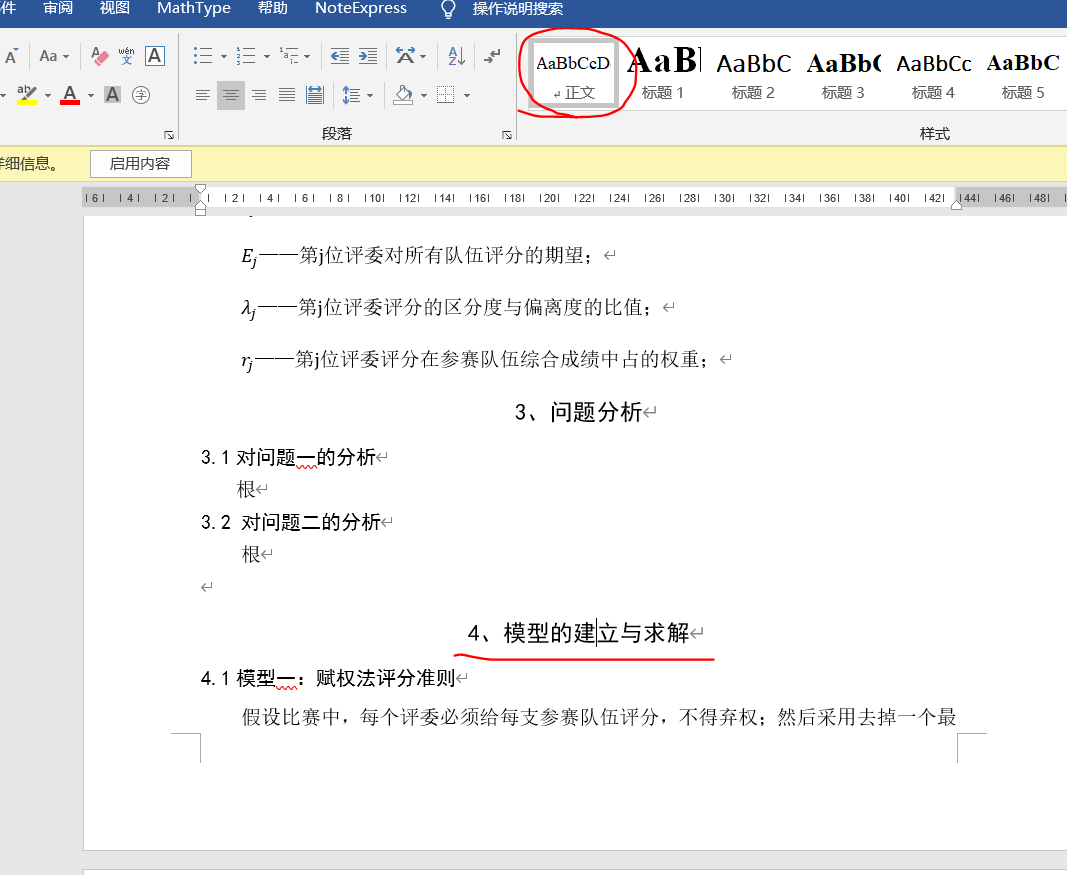The image size is (1067, 875).
Task: Decrease paragraph indent
Action: [340, 56]
